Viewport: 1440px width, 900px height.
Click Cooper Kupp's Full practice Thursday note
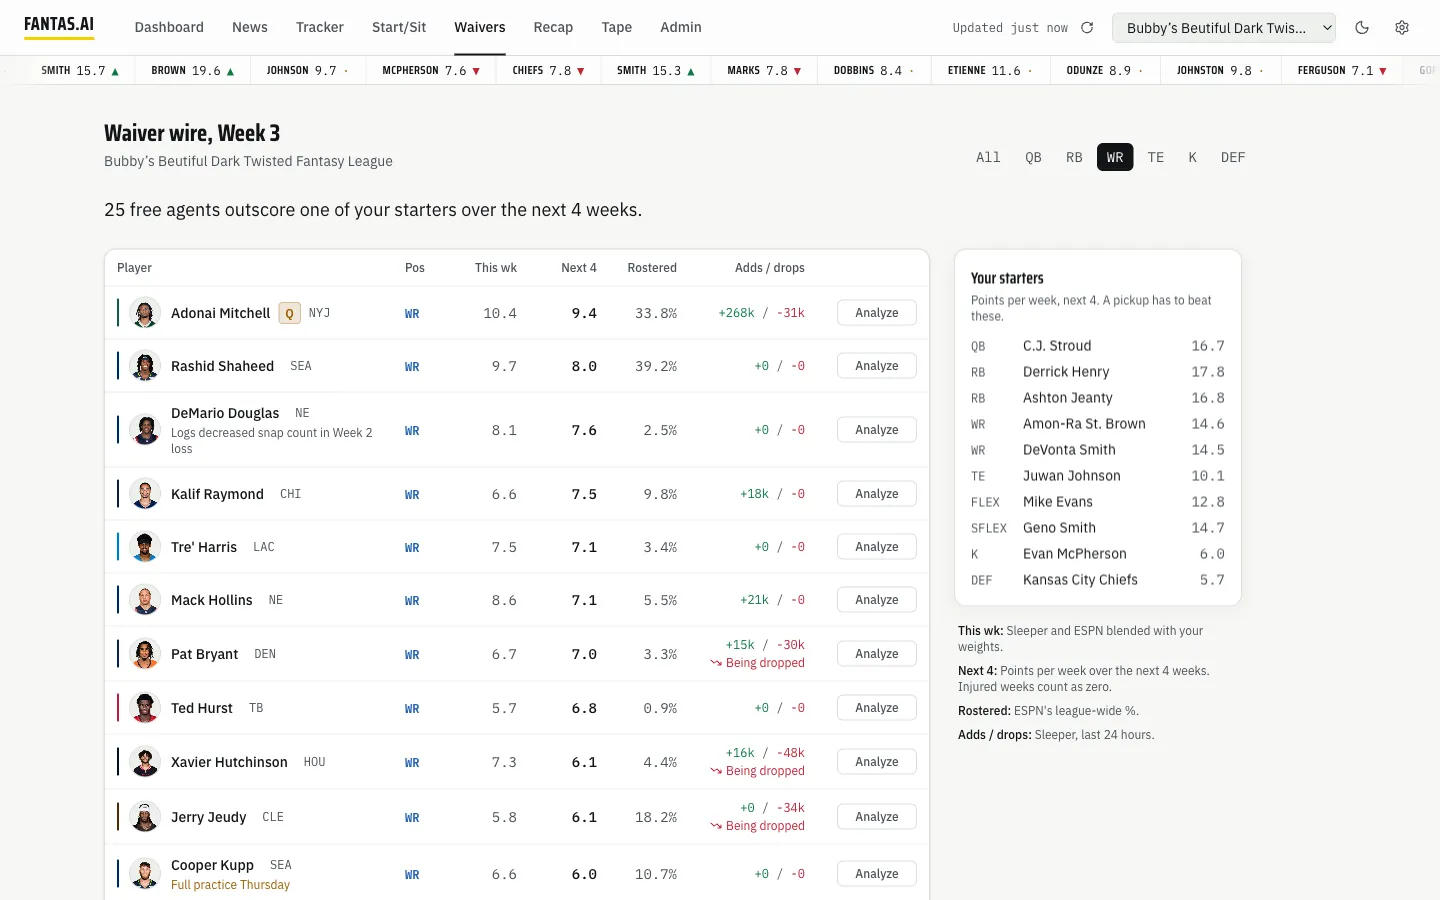[230, 885]
